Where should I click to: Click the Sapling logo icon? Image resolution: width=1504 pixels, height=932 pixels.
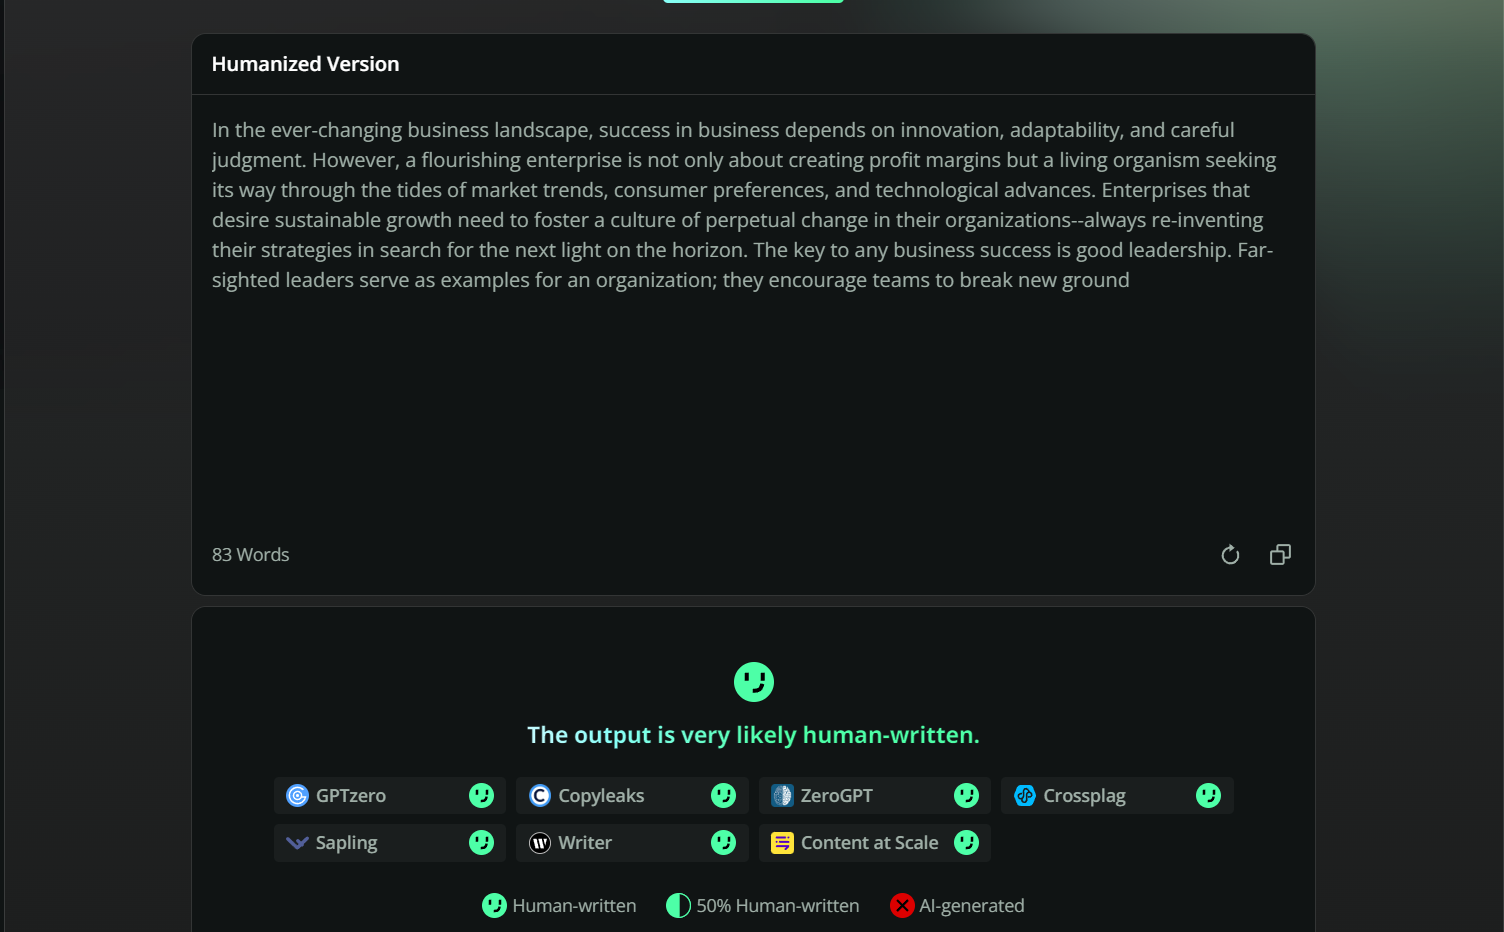click(297, 843)
